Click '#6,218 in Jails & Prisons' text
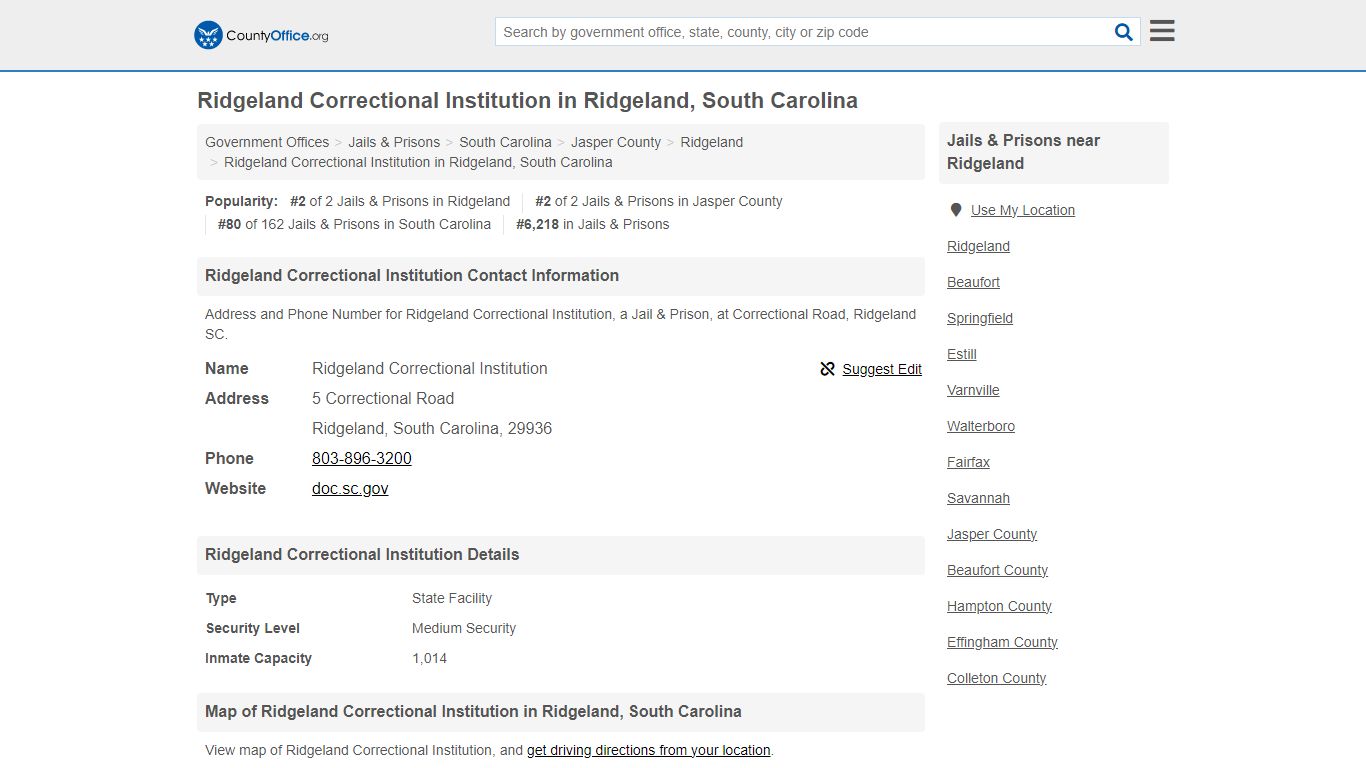Viewport: 1366px width, 768px height. coord(592,224)
